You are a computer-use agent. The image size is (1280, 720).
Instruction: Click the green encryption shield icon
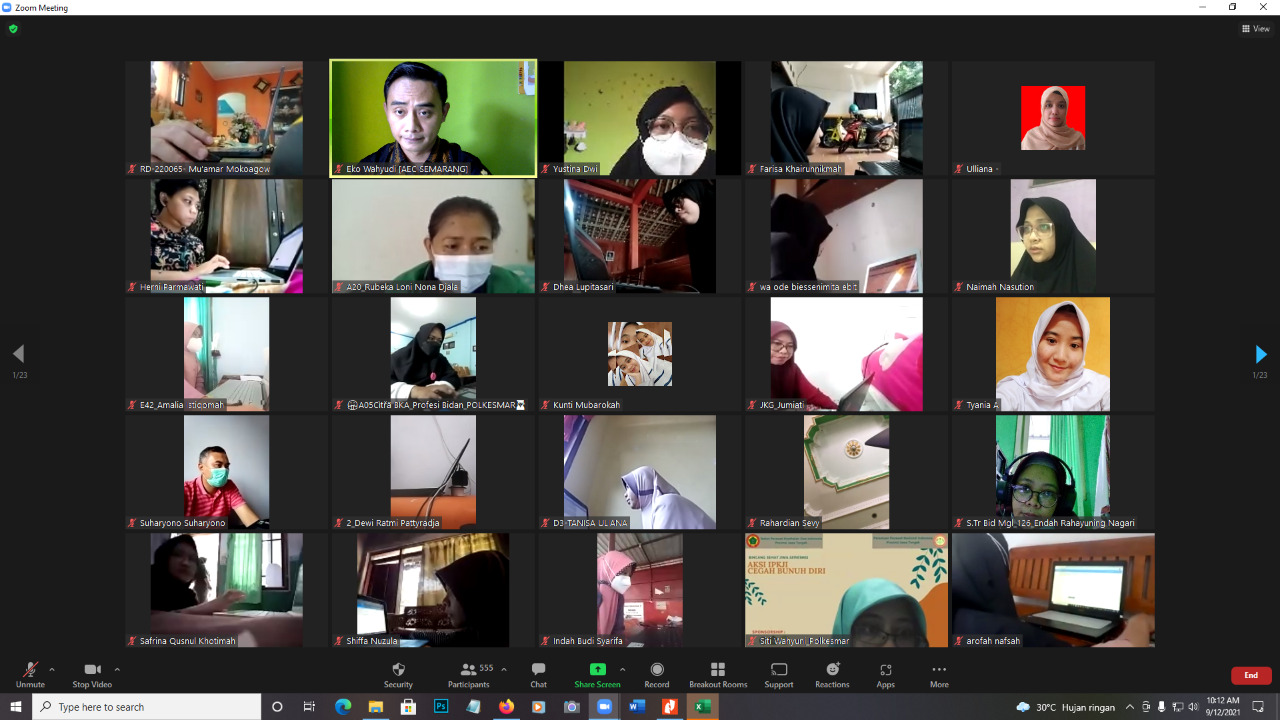pos(13,29)
